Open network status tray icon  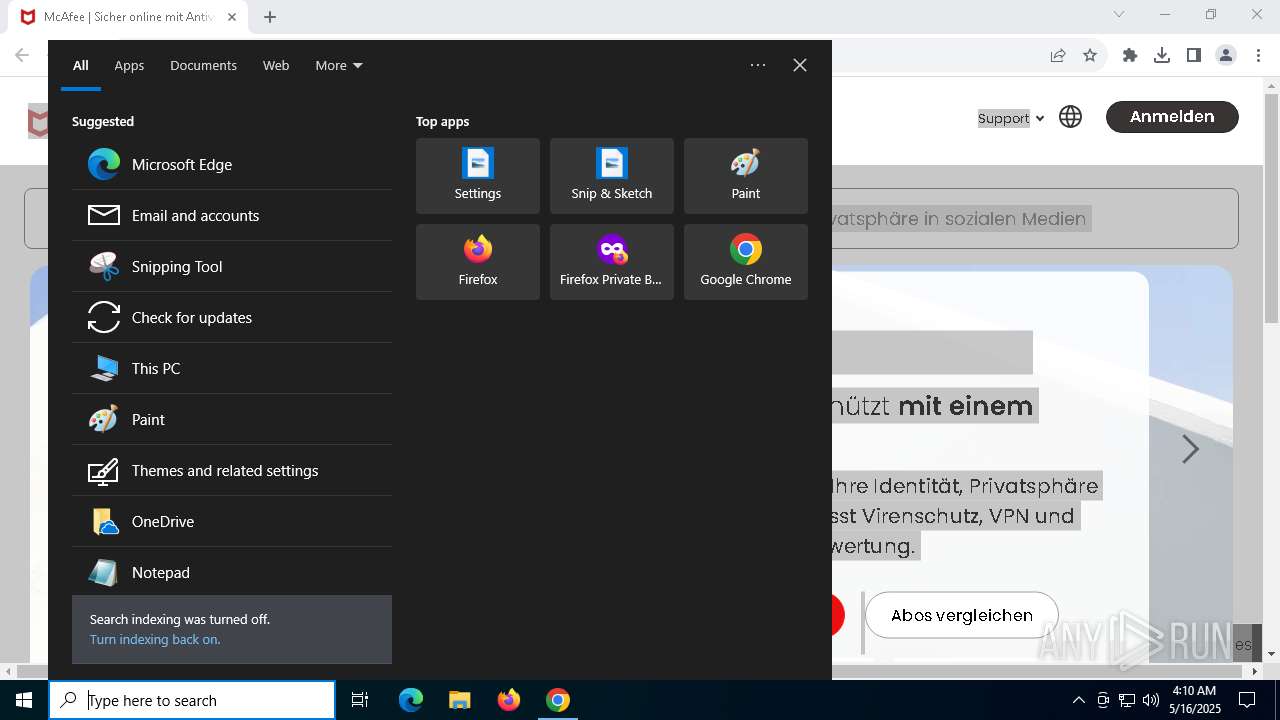1127,700
